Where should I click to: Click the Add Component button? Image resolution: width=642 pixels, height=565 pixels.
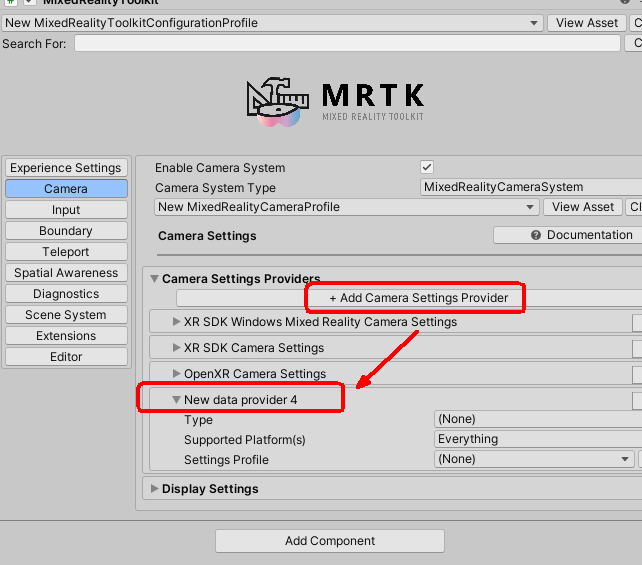pyautogui.click(x=330, y=541)
